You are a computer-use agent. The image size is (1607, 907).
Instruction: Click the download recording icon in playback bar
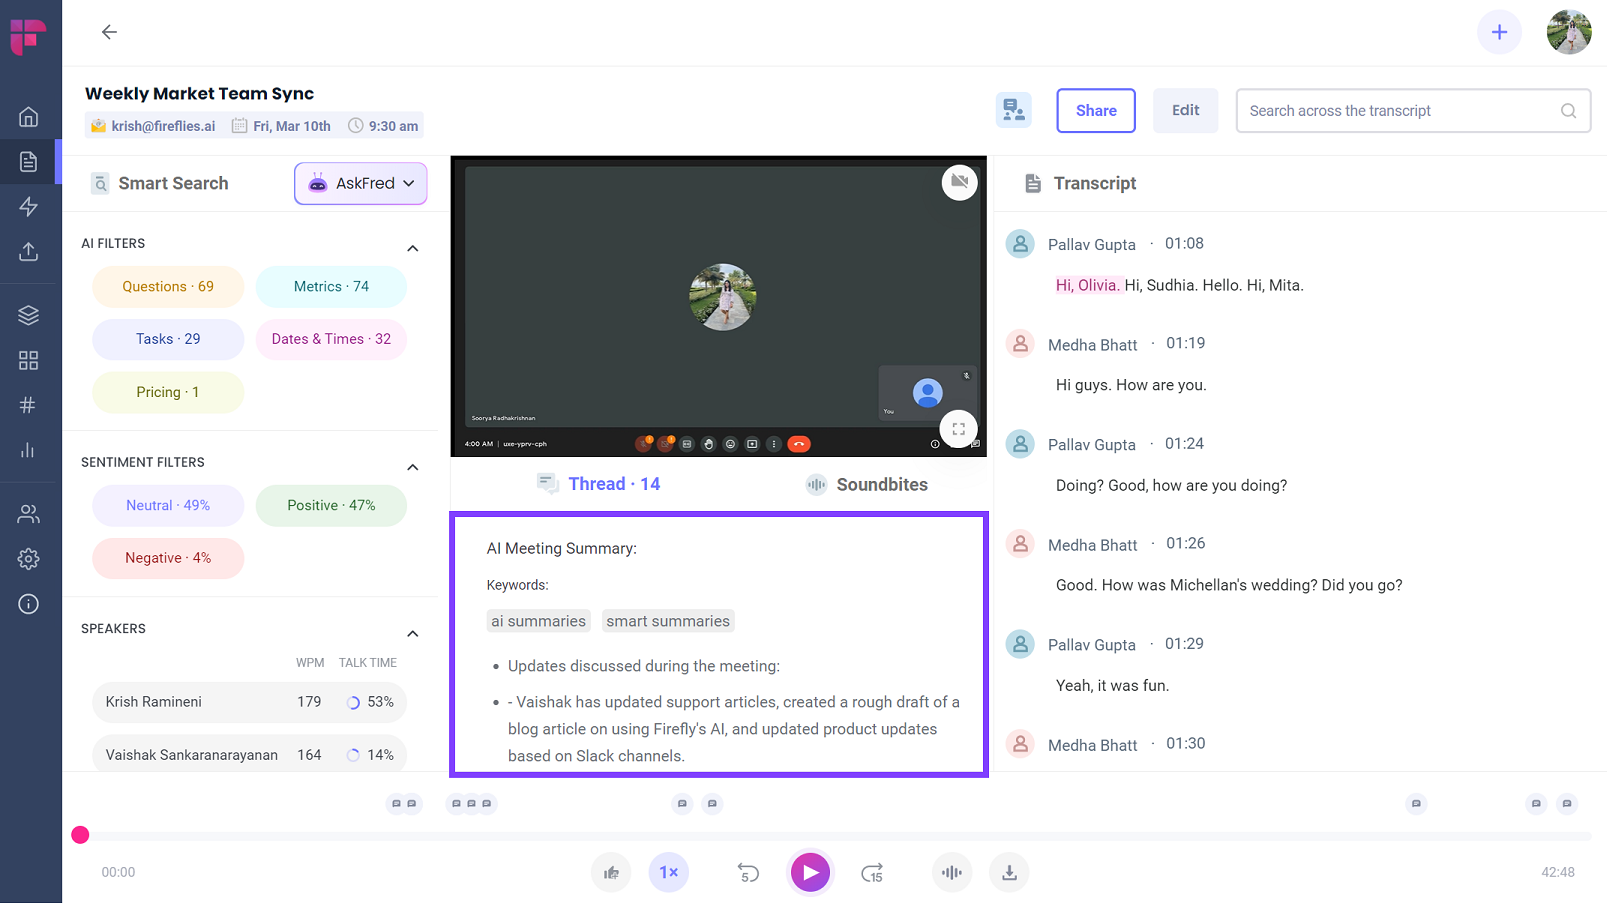[x=1009, y=872]
